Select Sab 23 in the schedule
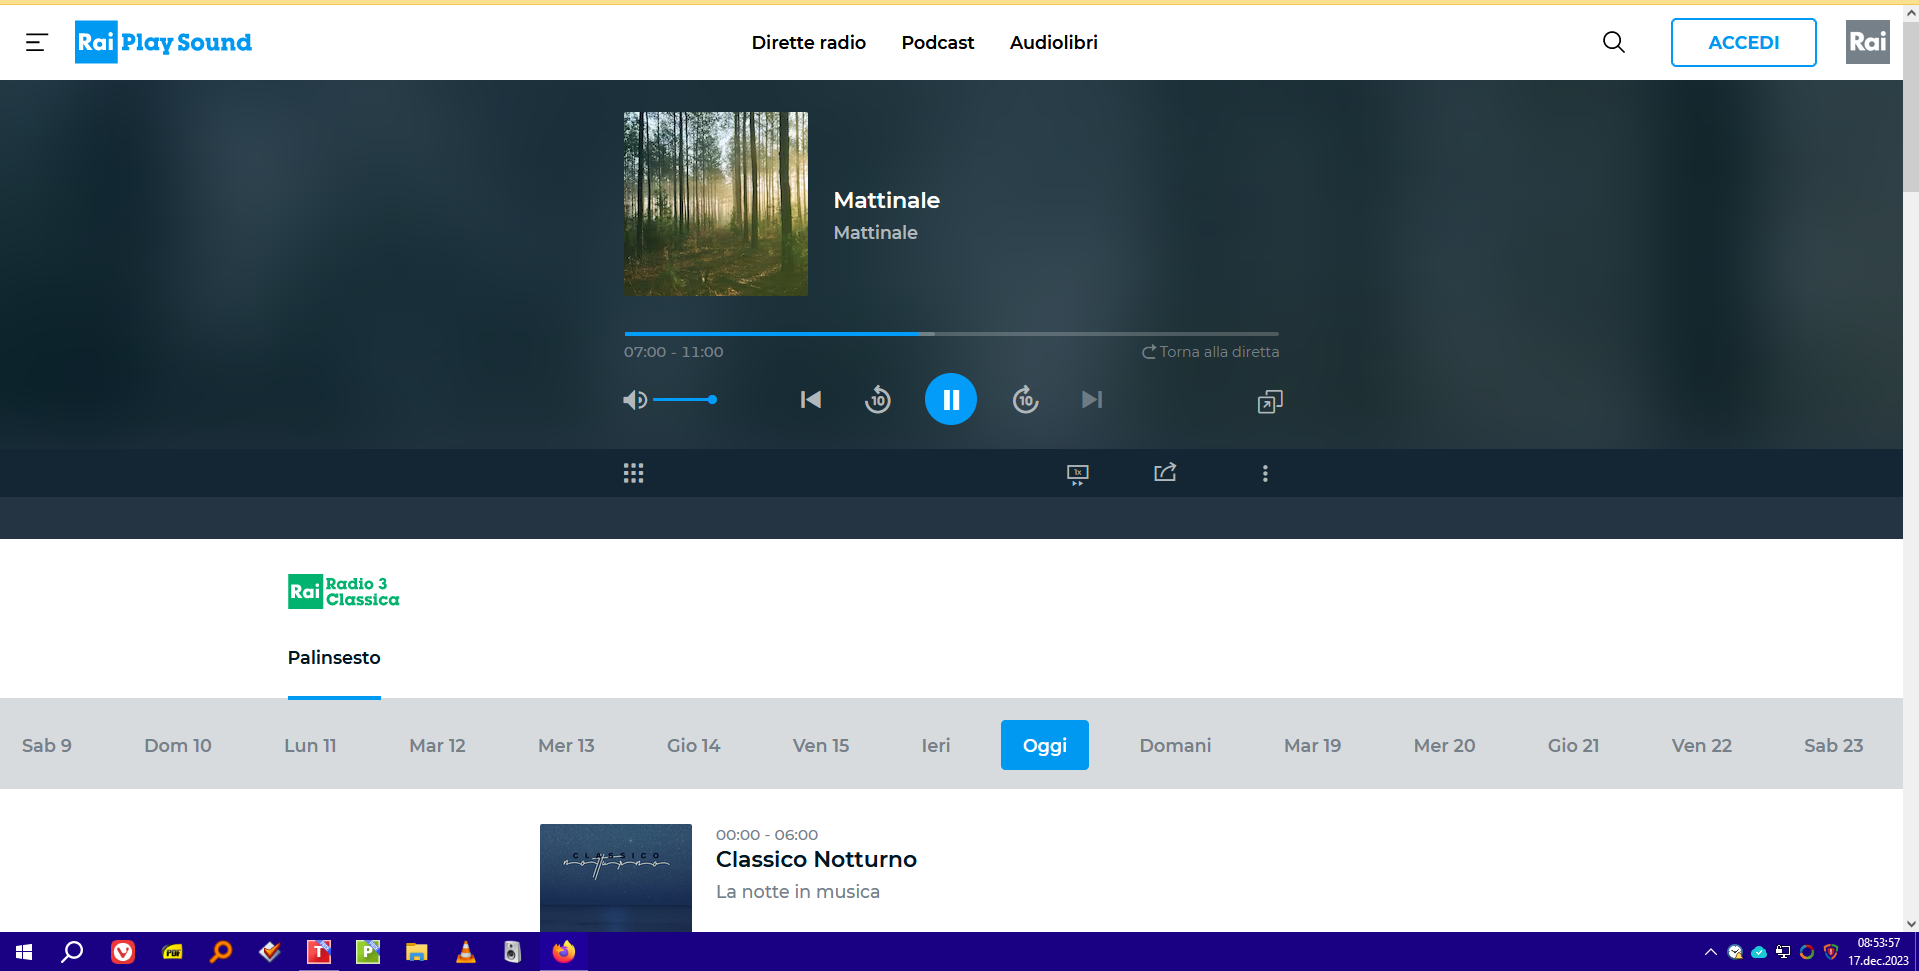 1833,745
